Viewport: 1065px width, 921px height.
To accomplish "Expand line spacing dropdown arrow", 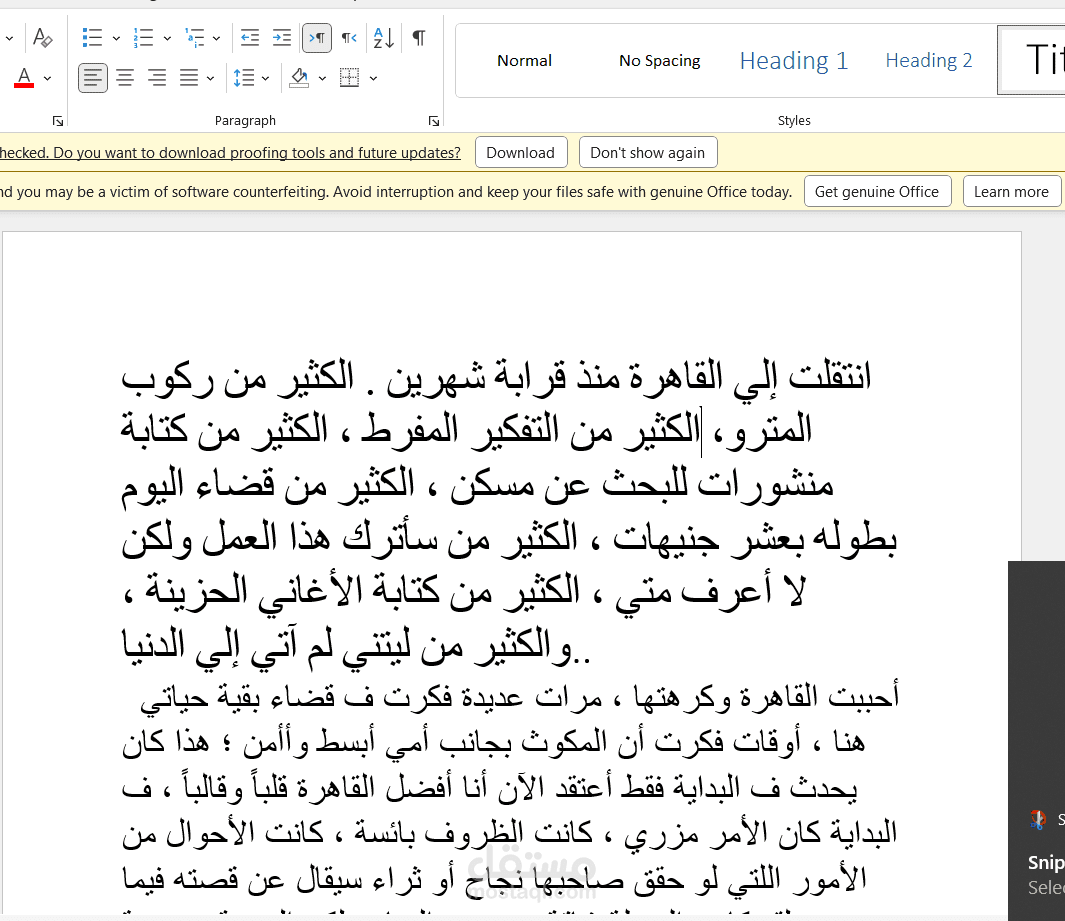I will tap(266, 78).
